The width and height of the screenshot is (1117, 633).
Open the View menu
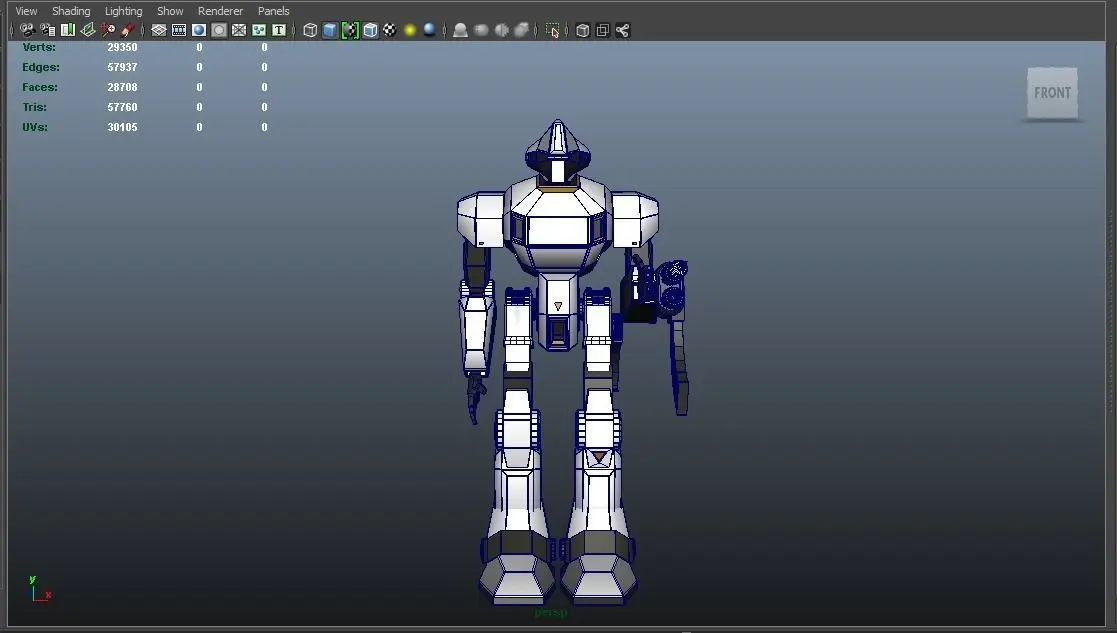click(x=26, y=11)
